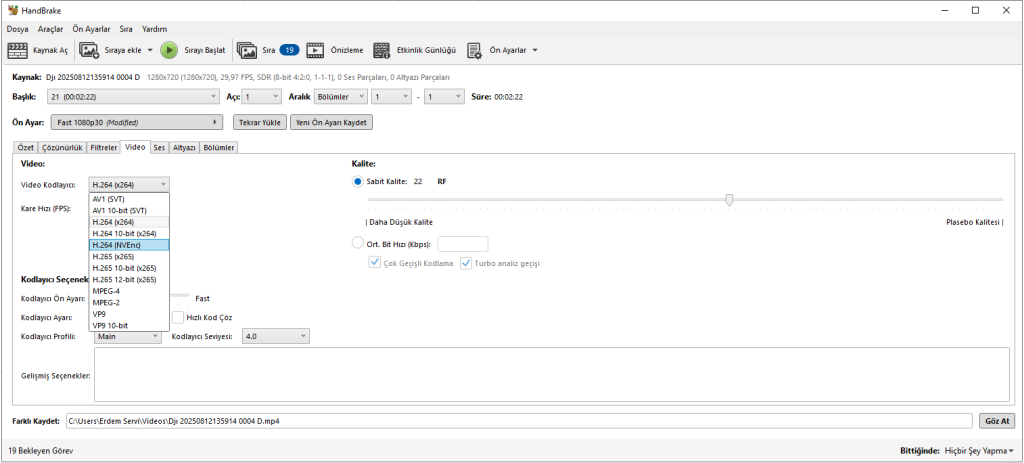1024x463 pixels.
Task: Open the Yardım menu
Action: [154, 29]
